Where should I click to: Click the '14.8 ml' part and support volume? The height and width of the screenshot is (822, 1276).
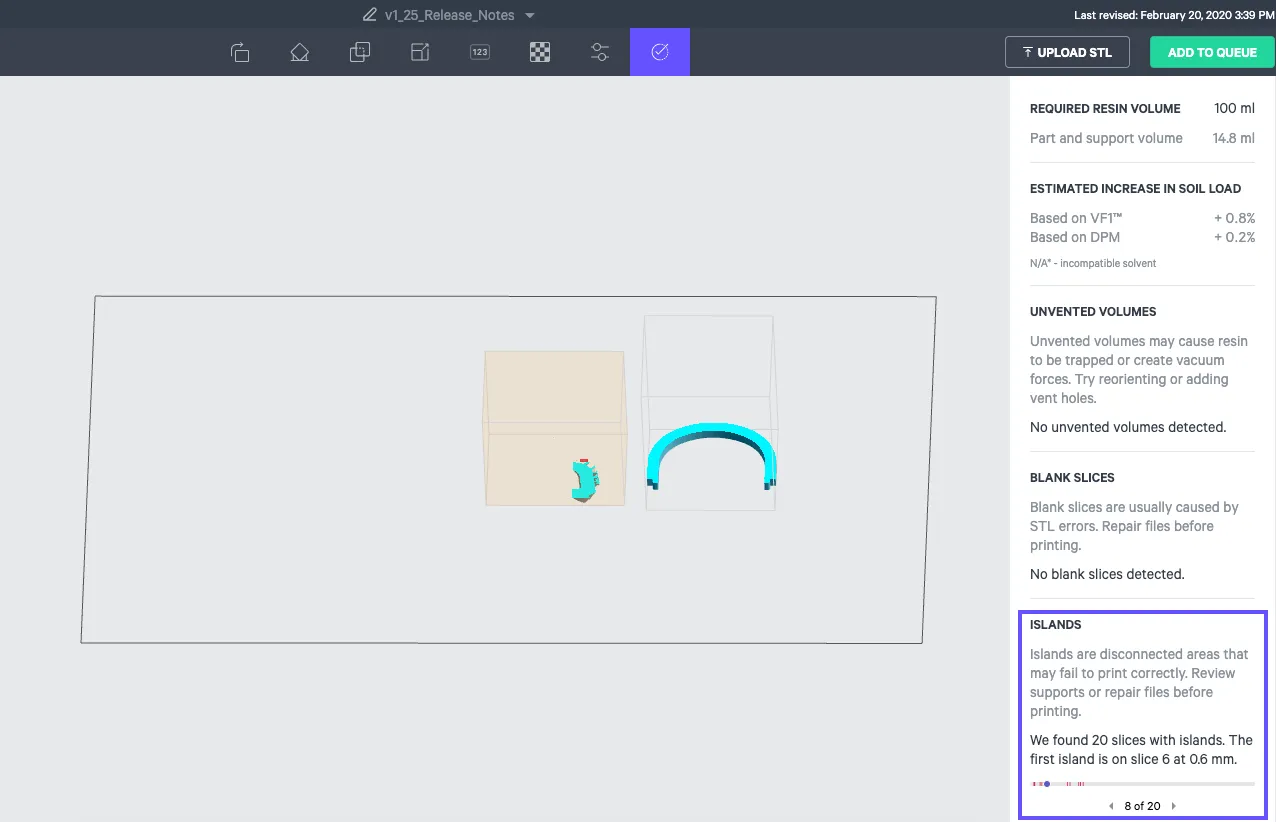pyautogui.click(x=1234, y=138)
